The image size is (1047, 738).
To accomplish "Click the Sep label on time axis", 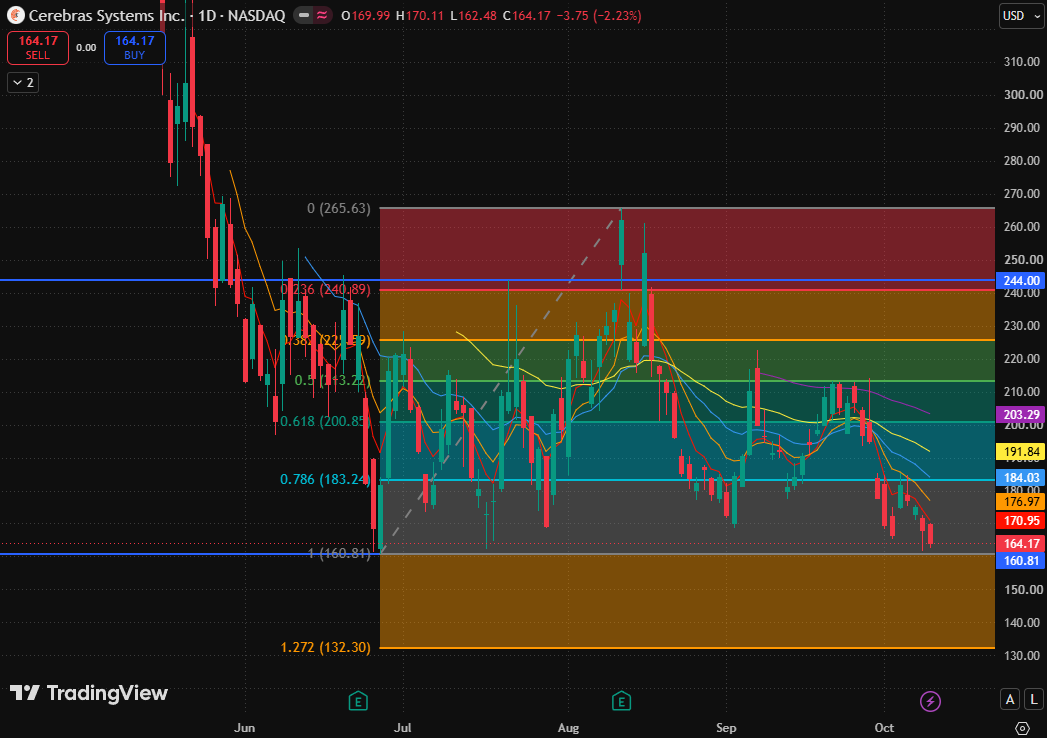I will pos(726,727).
